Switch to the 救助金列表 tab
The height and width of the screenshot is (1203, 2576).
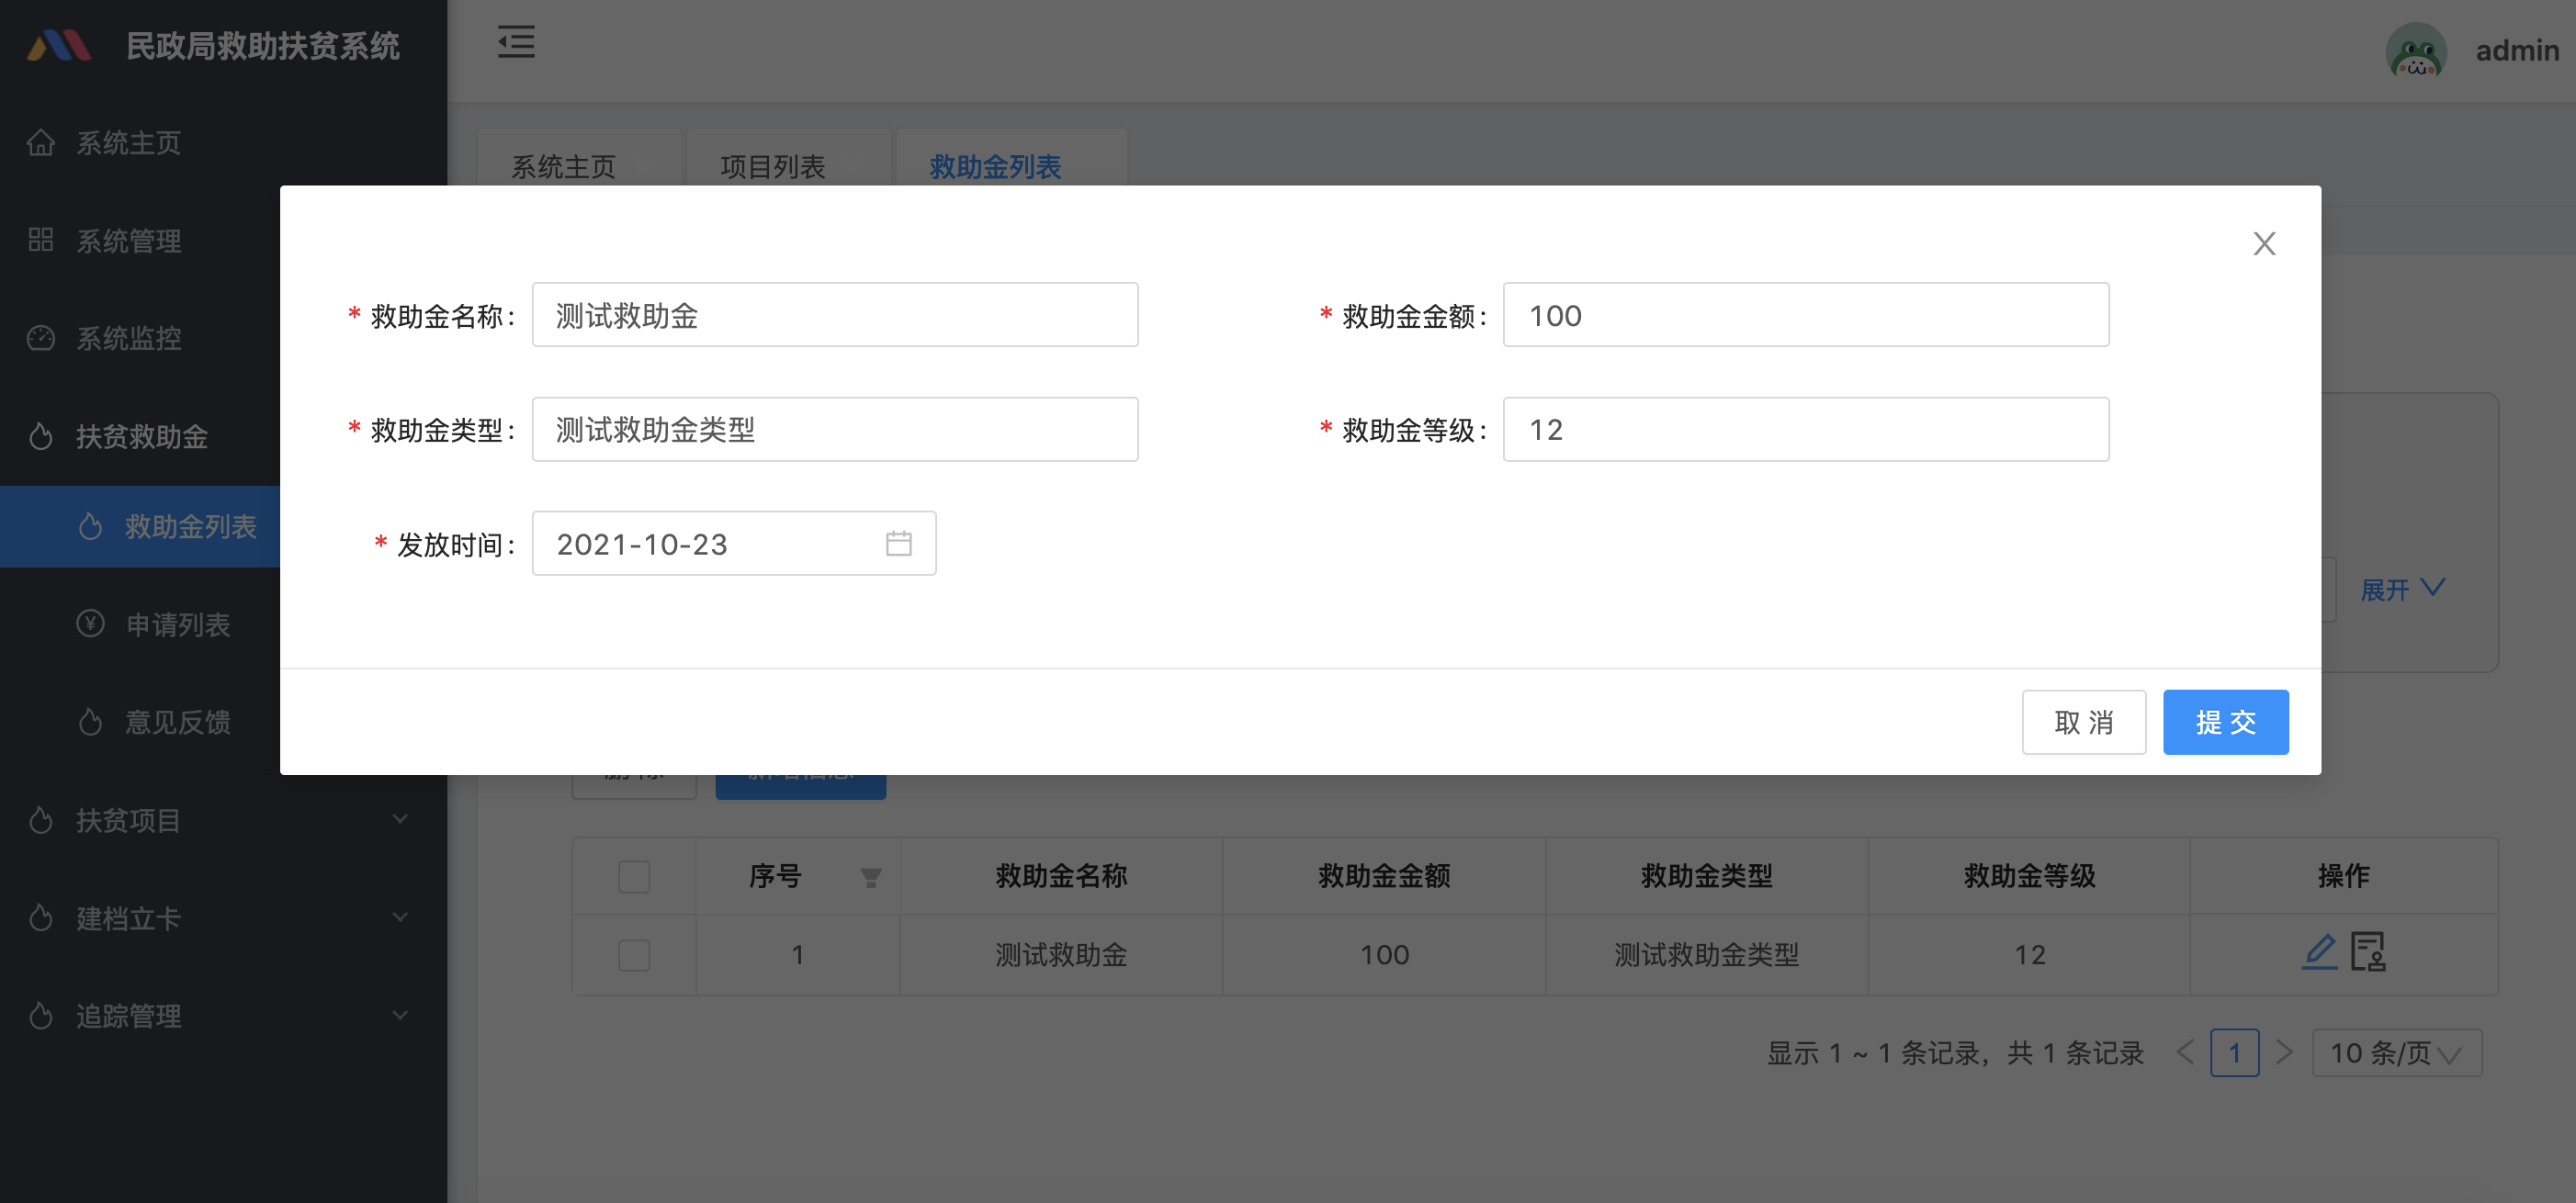click(995, 166)
